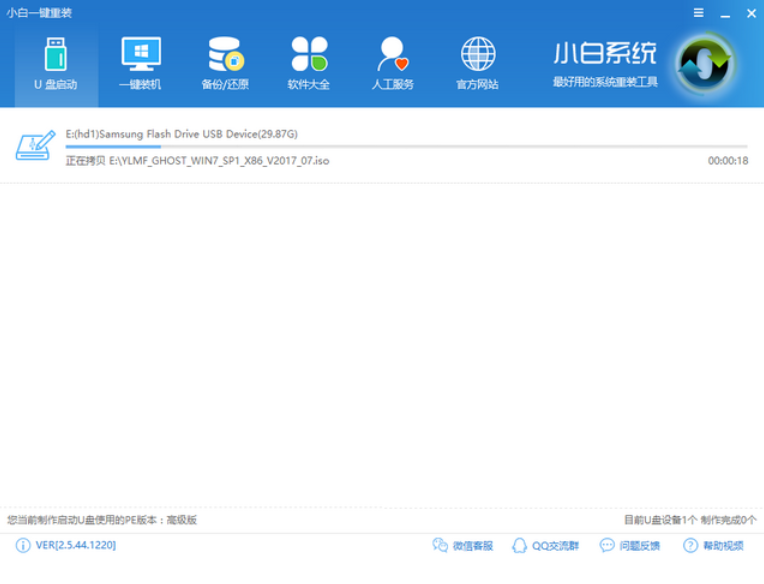
Task: Click the round 小白系统 logo icon
Action: click(x=706, y=65)
